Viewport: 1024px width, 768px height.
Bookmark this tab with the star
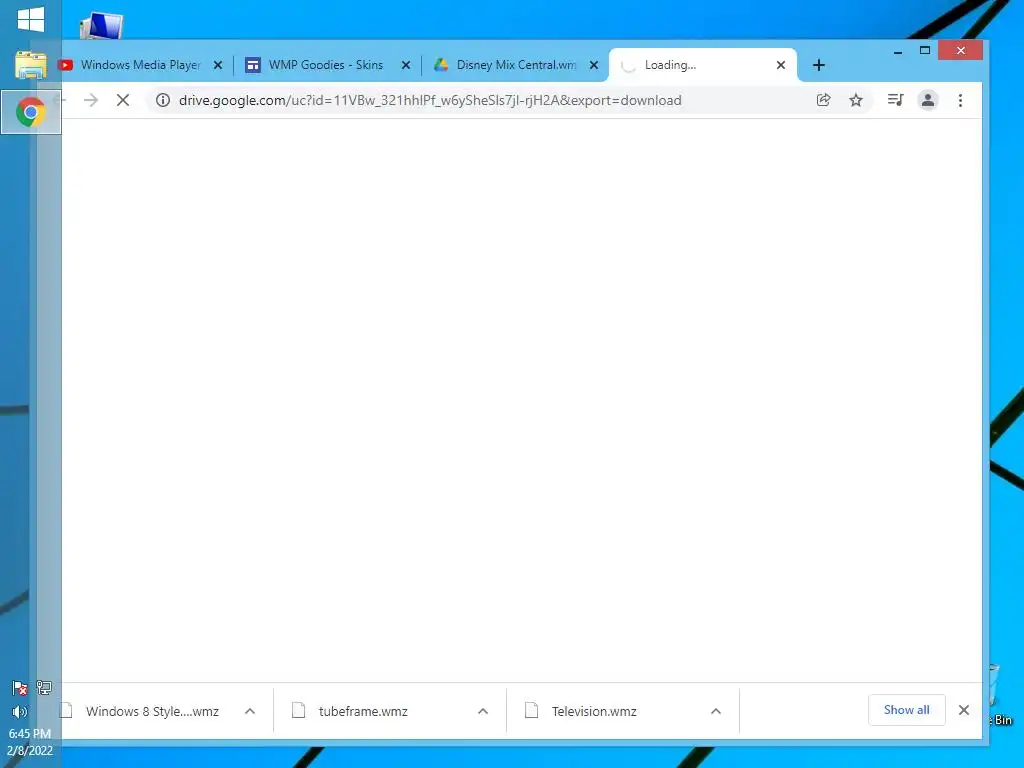(856, 100)
